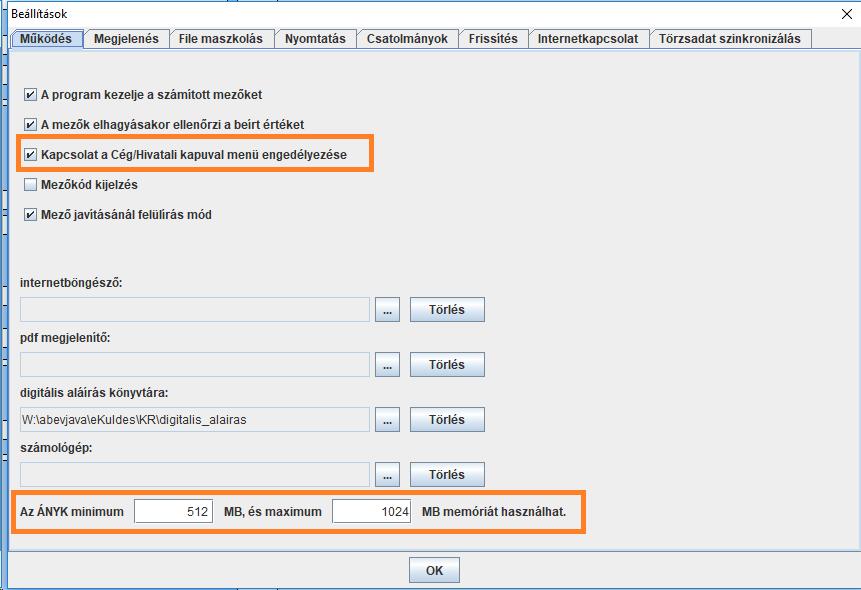The width and height of the screenshot is (861, 590).
Task: Enable the 'Mezőkód kijelzés' checkbox
Action: click(30, 185)
